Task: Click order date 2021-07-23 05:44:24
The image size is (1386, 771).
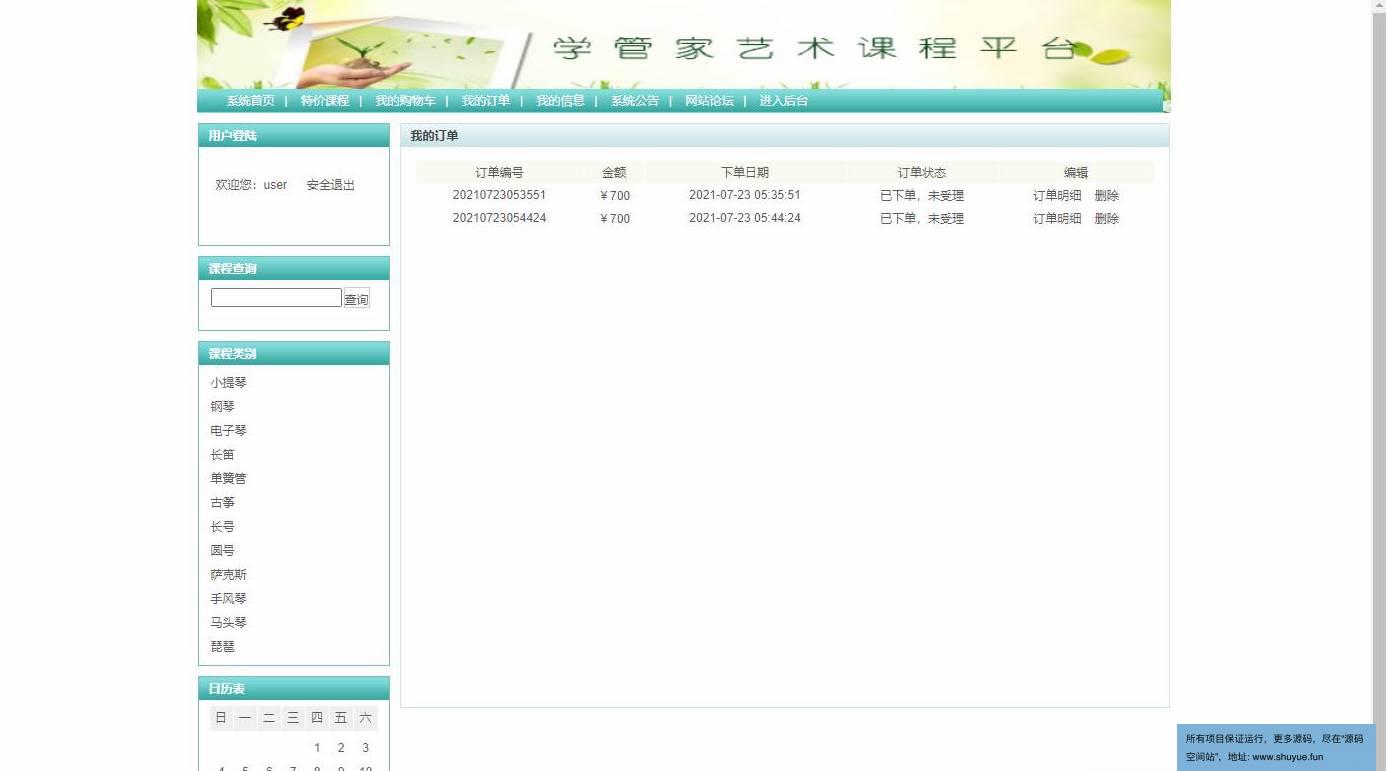Action: click(745, 218)
